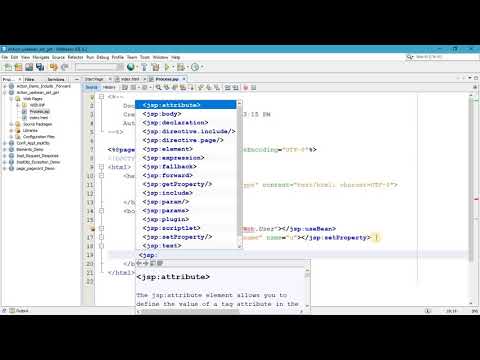Screen dimensions: 480x360
Task: Select the WEB-INF folder in project tree
Action: pos(37,105)
